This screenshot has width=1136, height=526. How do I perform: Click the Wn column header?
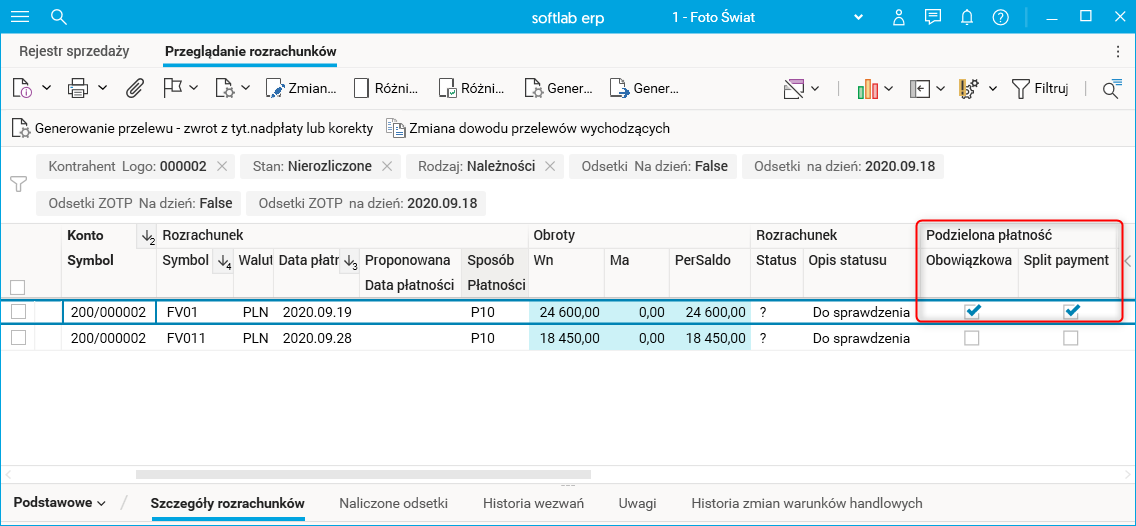pyautogui.click(x=566, y=260)
